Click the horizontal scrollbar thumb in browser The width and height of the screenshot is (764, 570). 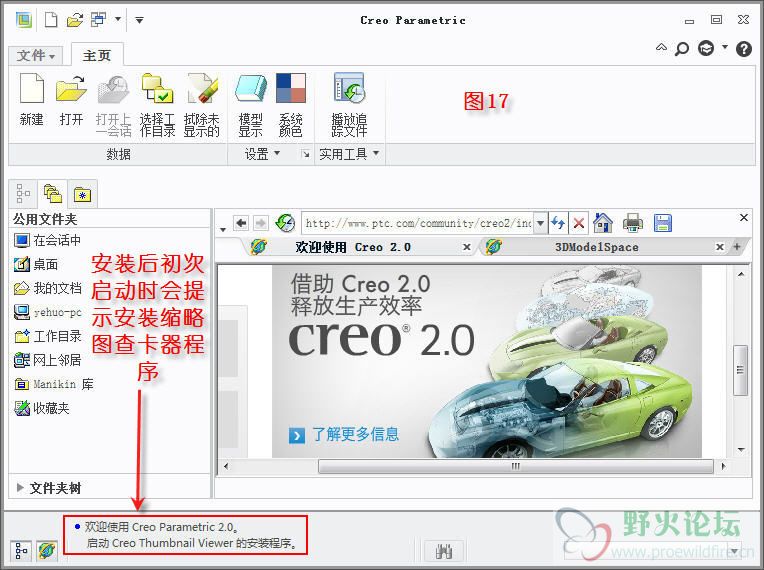pyautogui.click(x=516, y=466)
